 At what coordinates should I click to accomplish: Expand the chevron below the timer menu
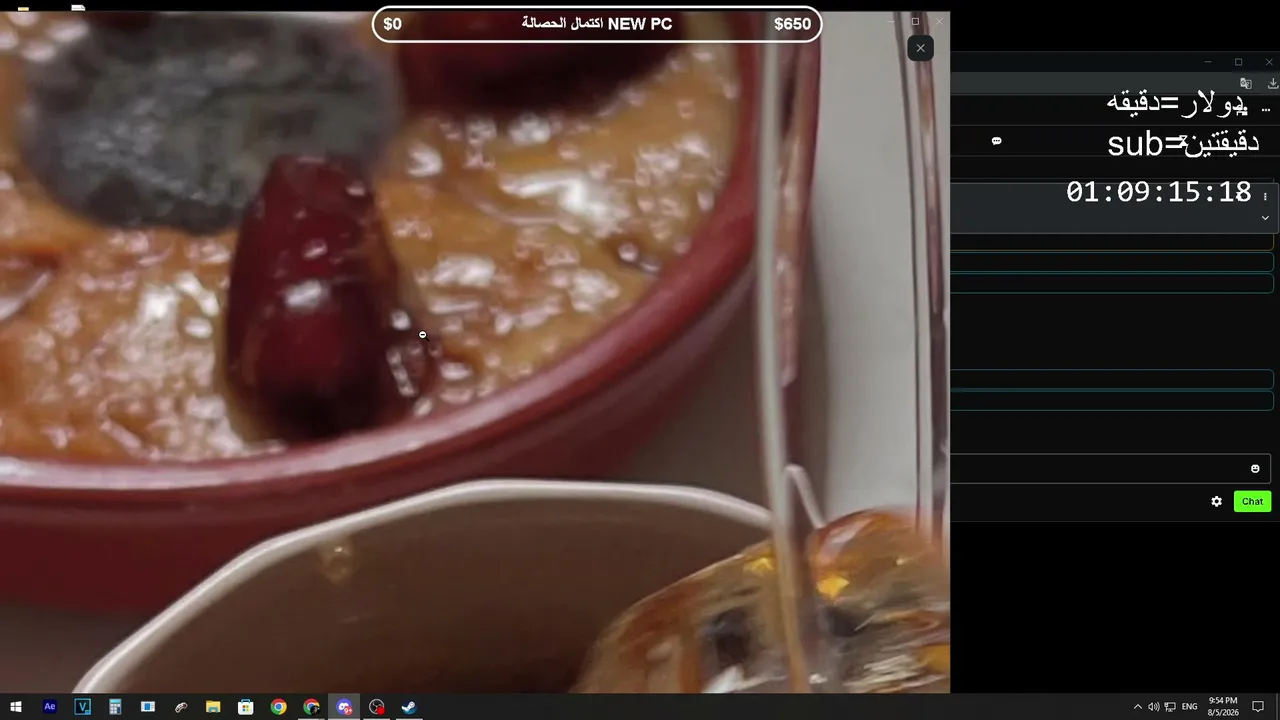tap(1265, 217)
